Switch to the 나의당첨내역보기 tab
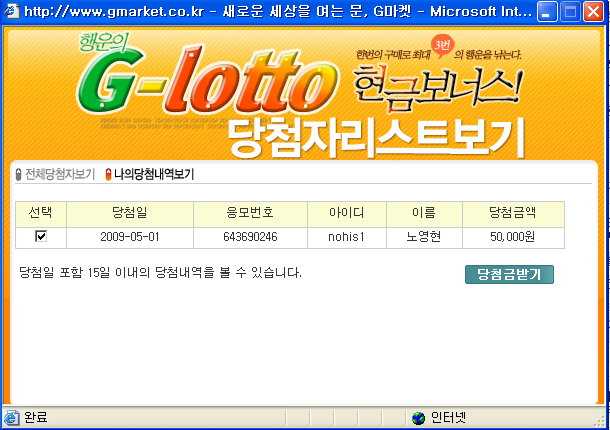Image resolution: width=610 pixels, height=430 pixels. pyautogui.click(x=154, y=174)
